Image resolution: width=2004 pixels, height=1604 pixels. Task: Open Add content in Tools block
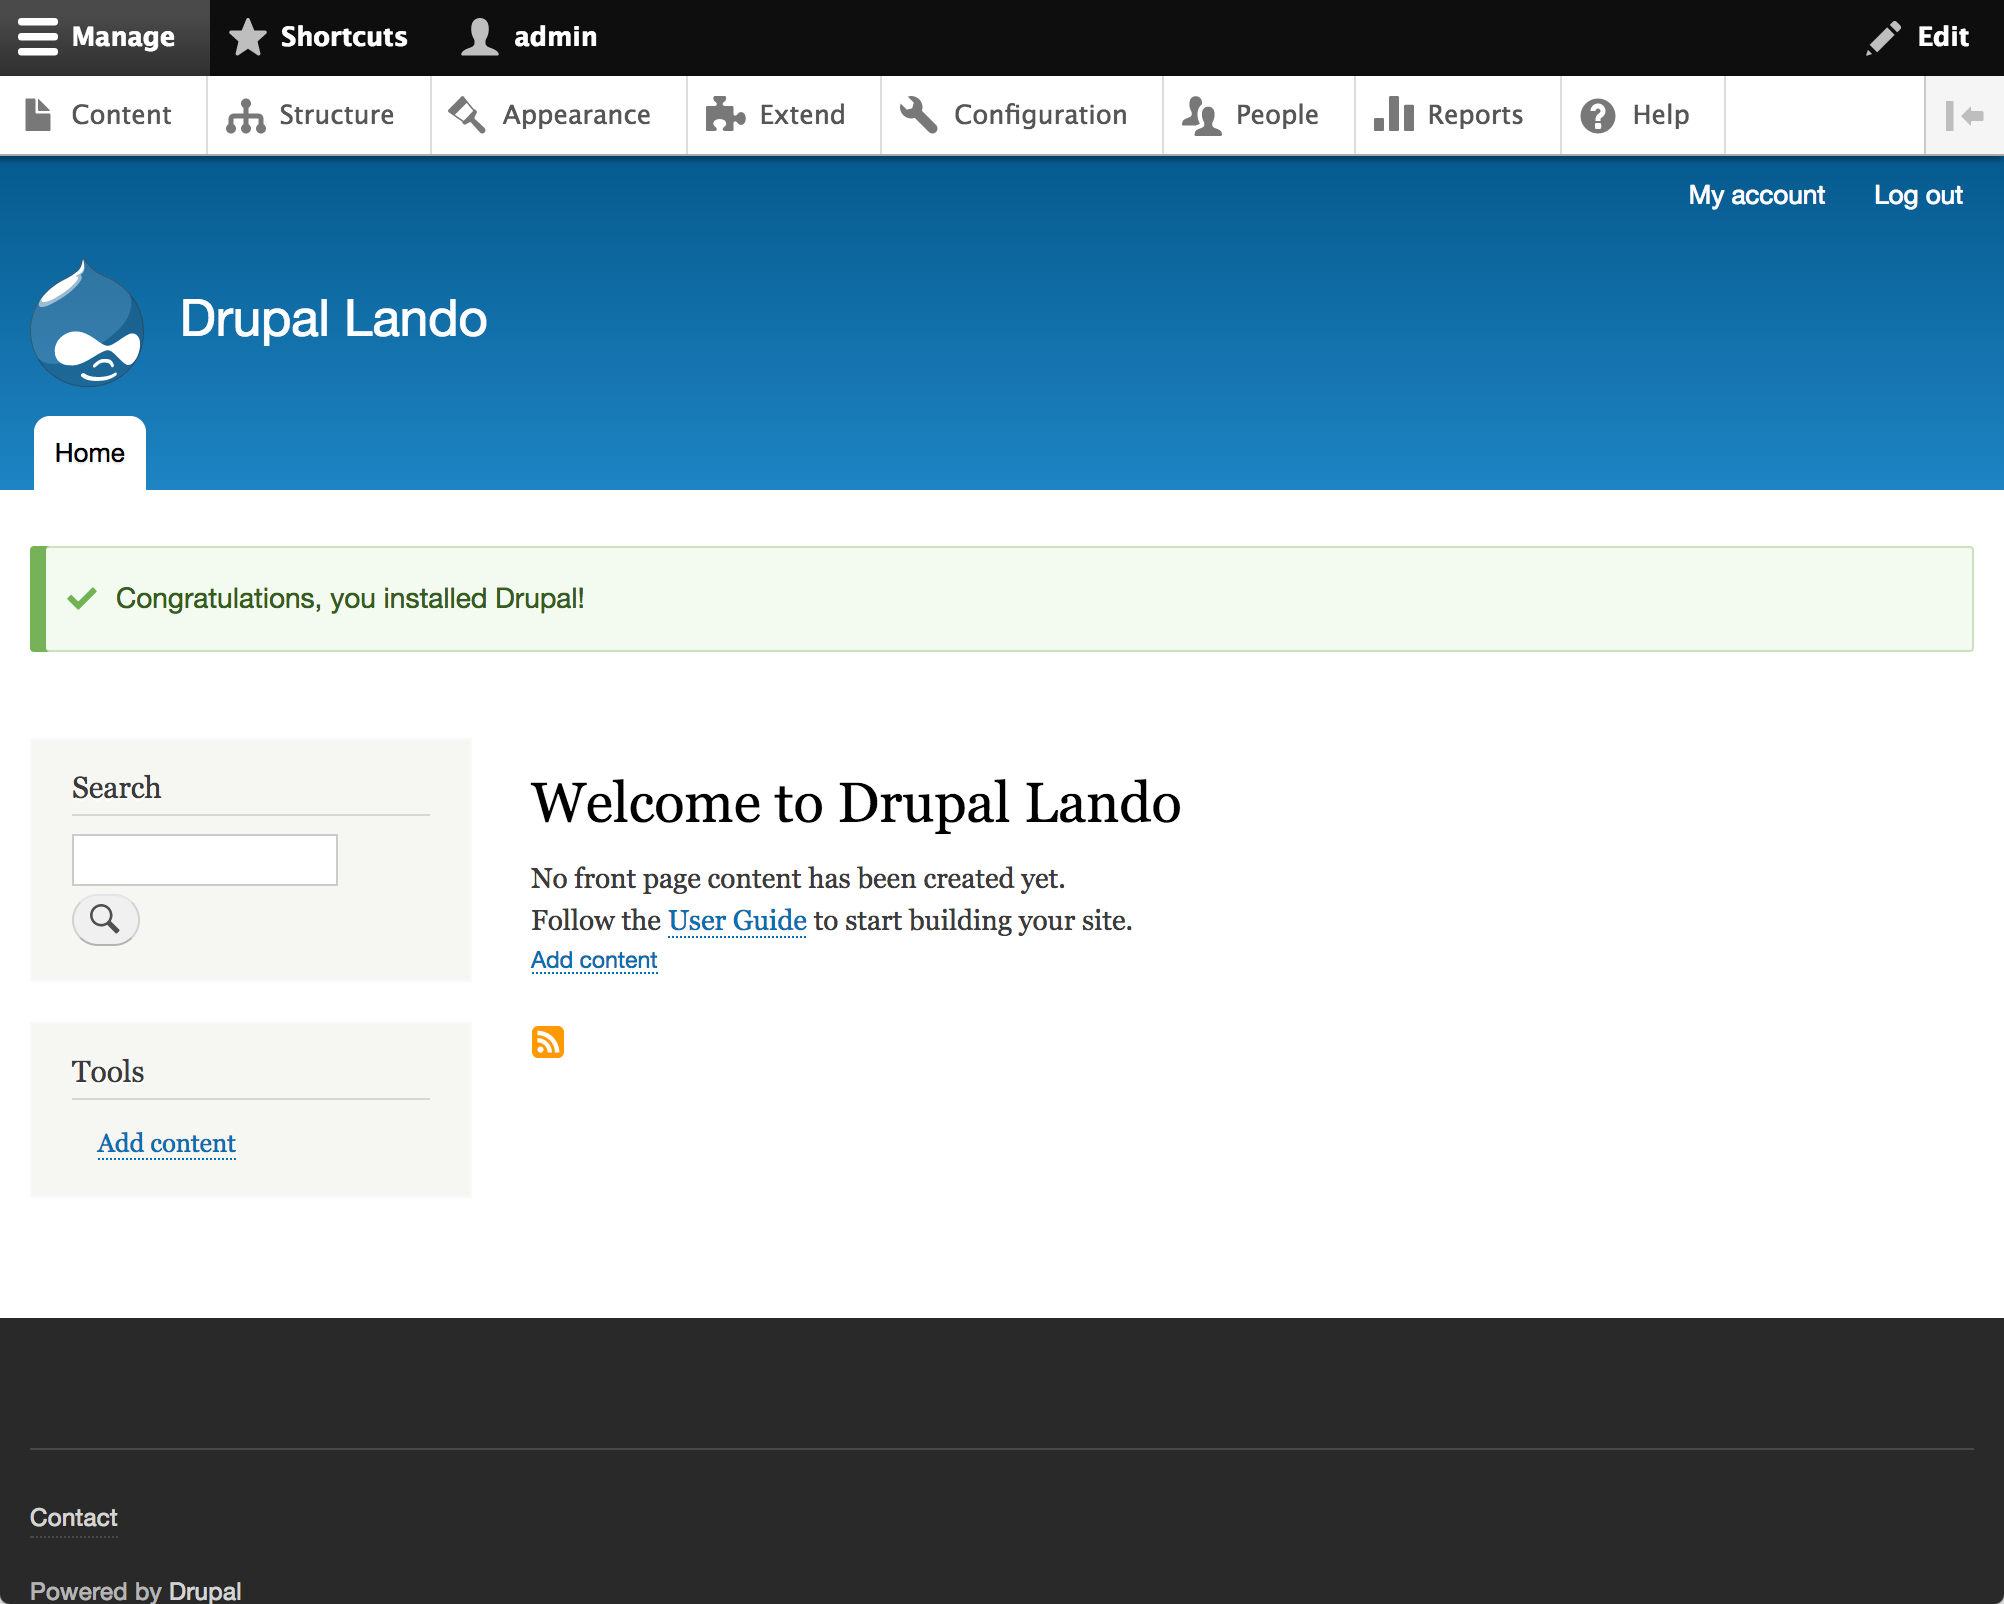click(166, 1143)
